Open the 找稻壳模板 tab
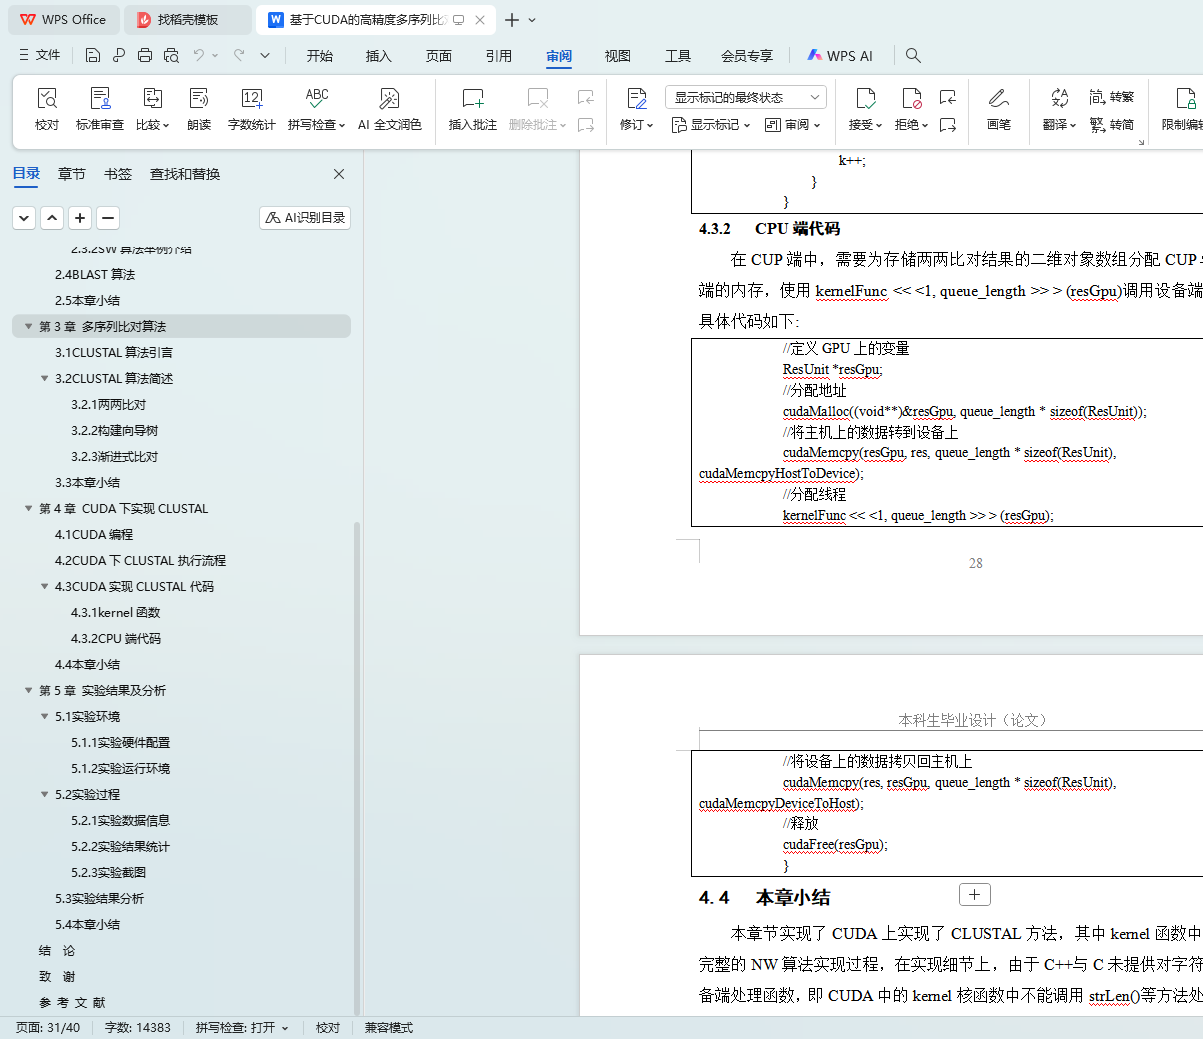This screenshot has height=1039, width=1203. pyautogui.click(x=188, y=20)
